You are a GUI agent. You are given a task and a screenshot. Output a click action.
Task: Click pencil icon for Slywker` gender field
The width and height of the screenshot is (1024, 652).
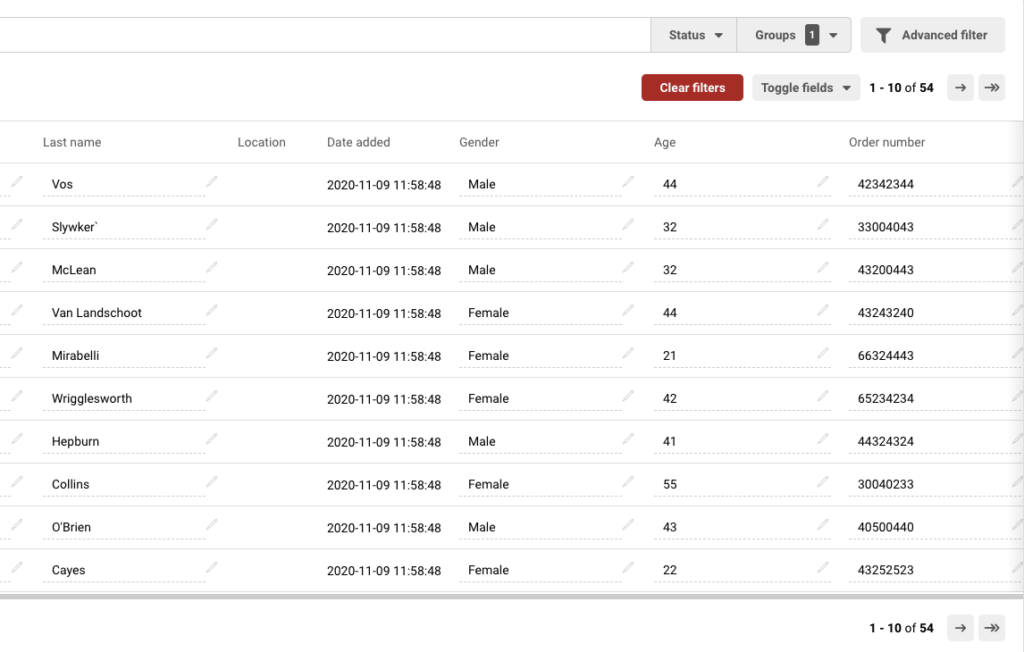[628, 225]
